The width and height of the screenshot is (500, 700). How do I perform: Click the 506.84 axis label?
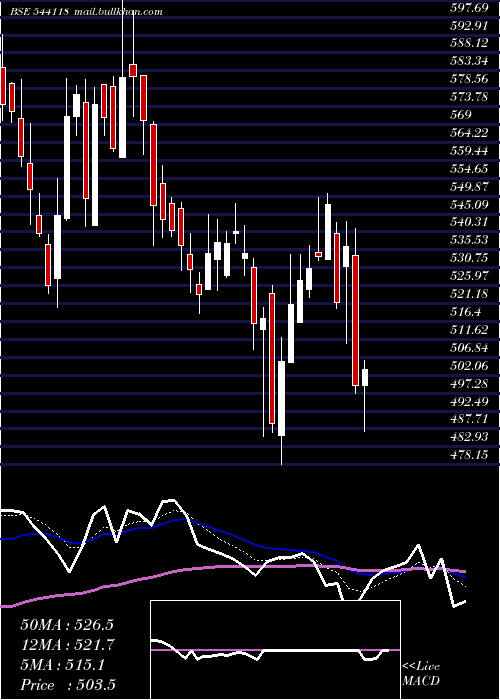(469, 347)
